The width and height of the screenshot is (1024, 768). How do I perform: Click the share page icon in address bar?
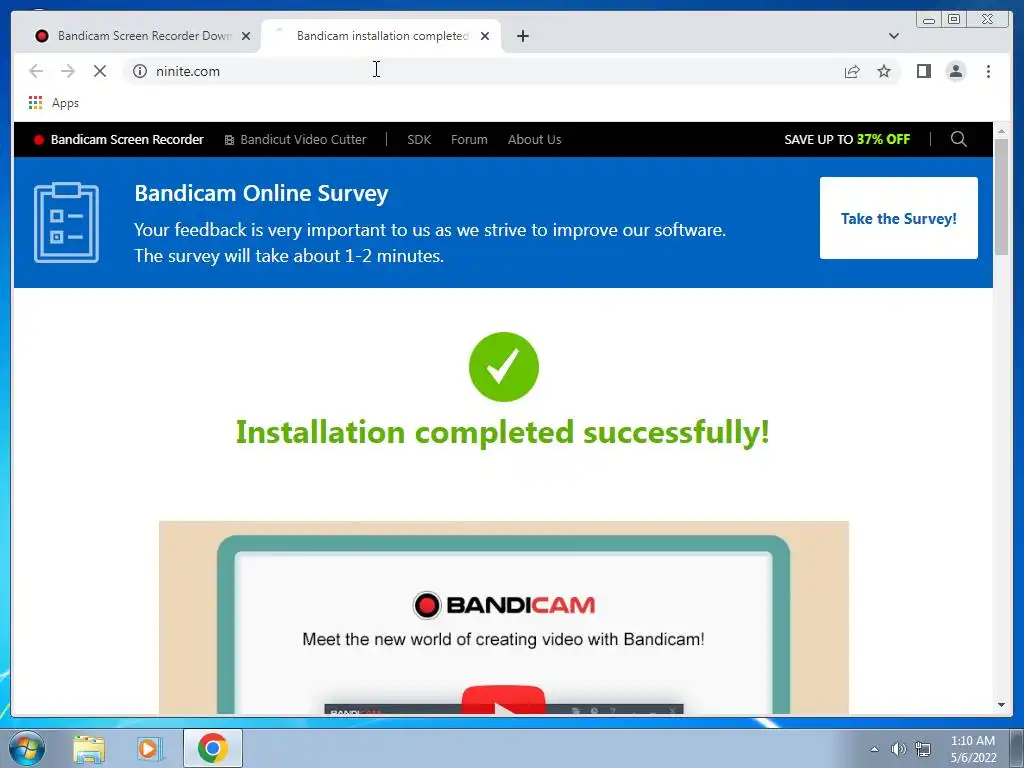pyautogui.click(x=852, y=71)
